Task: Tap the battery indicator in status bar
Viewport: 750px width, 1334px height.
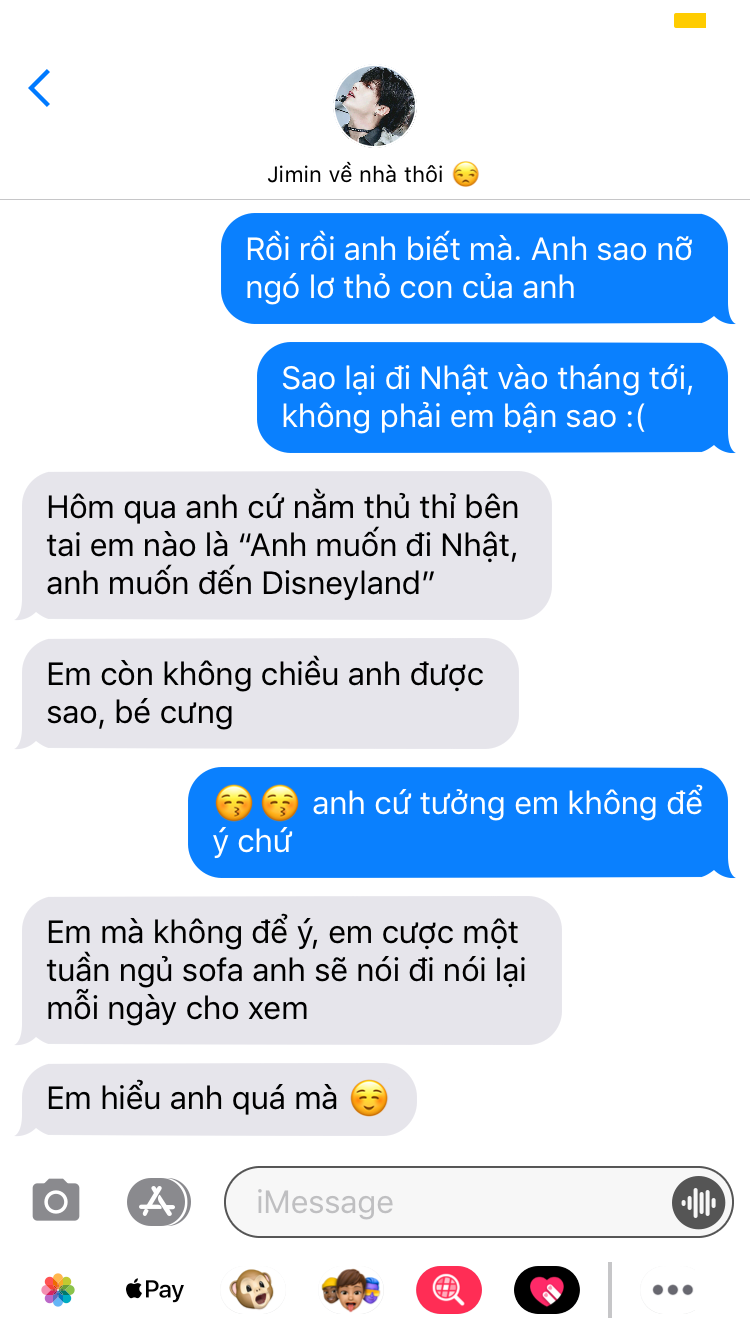Action: (690, 20)
